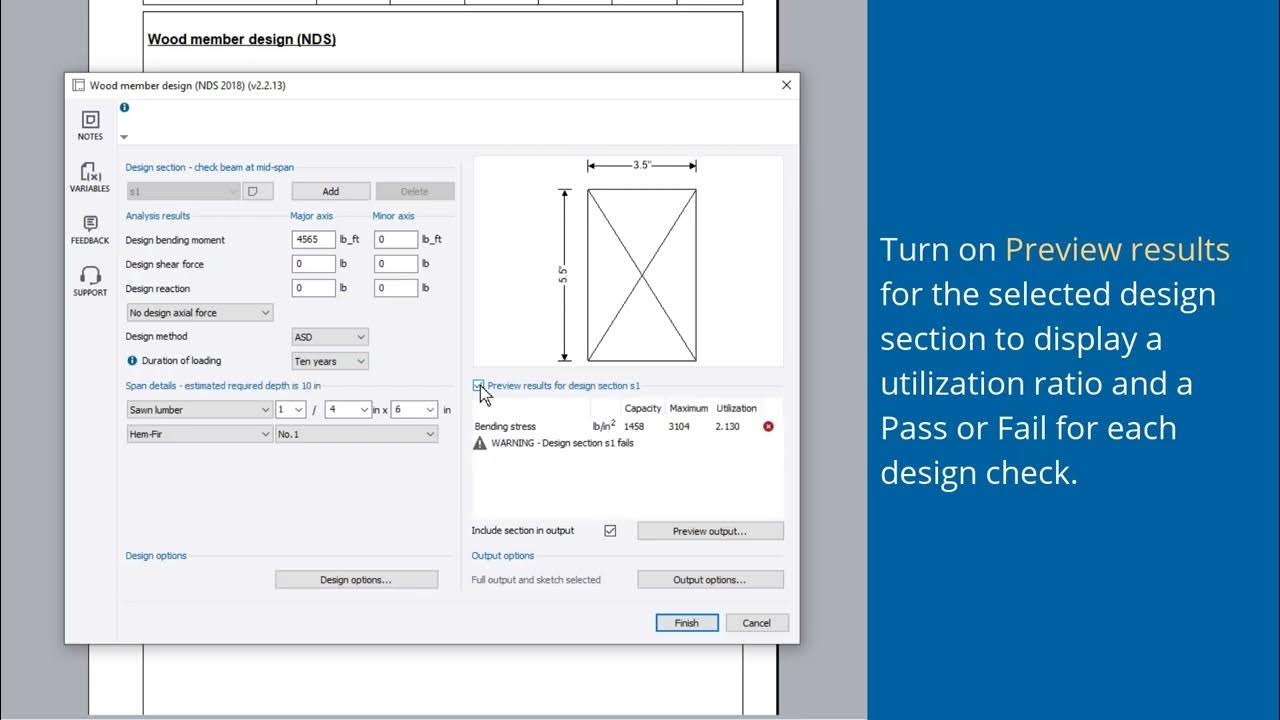1280x720 pixels.
Task: Click the maximum value 3104
Action: coord(680,427)
